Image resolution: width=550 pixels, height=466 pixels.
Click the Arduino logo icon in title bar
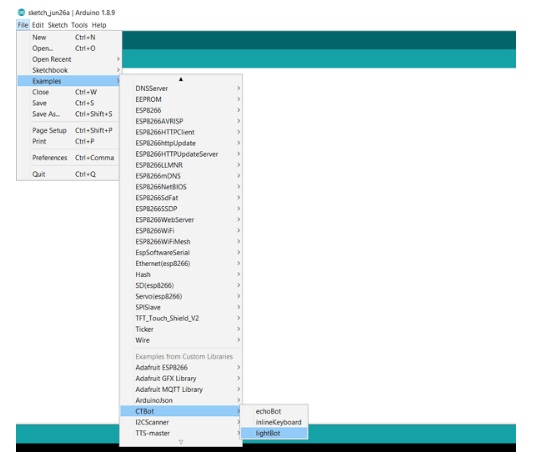click(x=21, y=13)
